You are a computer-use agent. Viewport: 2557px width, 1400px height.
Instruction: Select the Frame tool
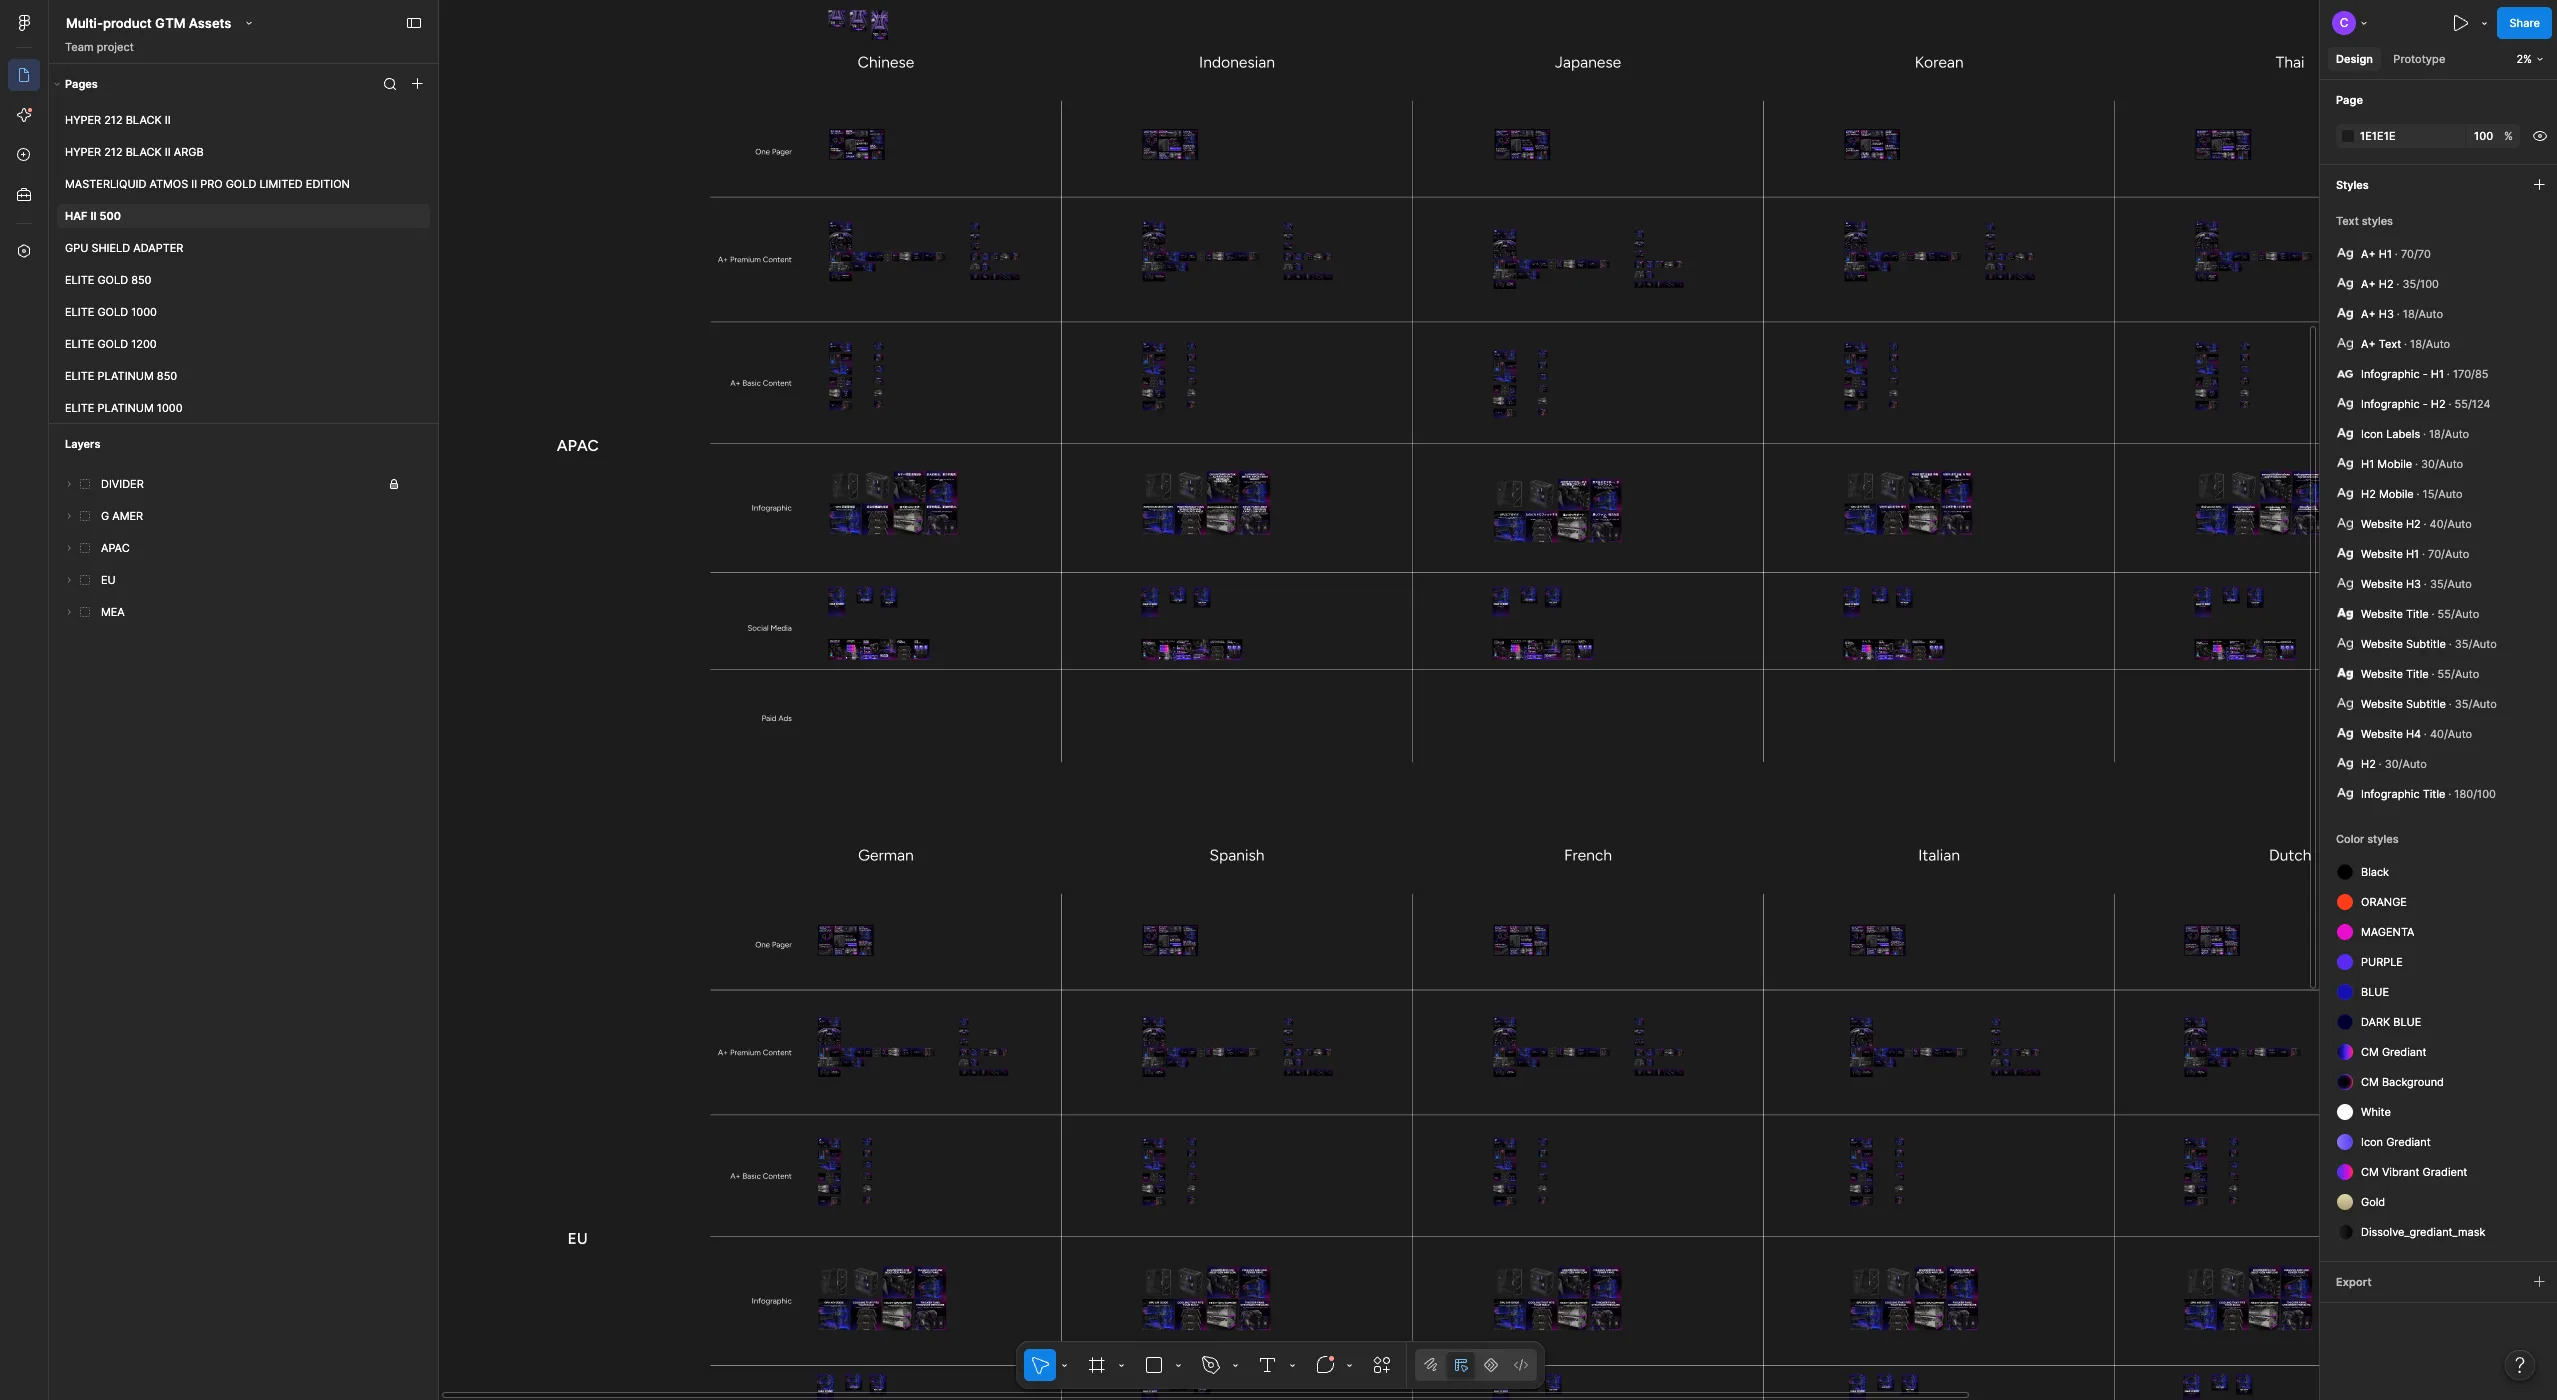(x=1097, y=1365)
